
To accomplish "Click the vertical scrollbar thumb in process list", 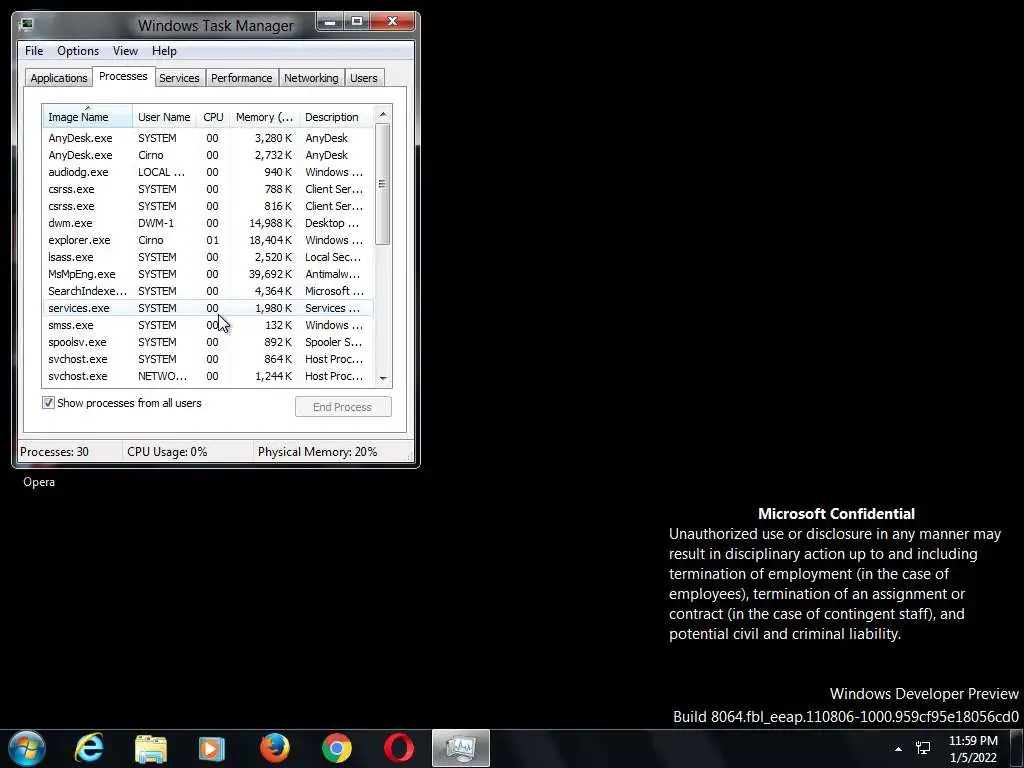I will 383,184.
